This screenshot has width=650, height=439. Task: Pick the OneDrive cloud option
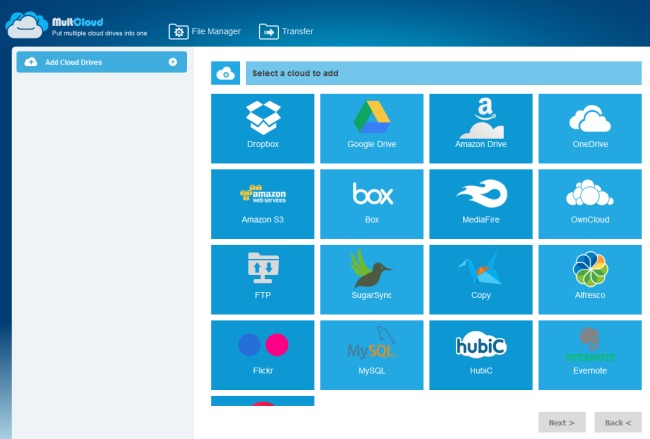pyautogui.click(x=590, y=129)
